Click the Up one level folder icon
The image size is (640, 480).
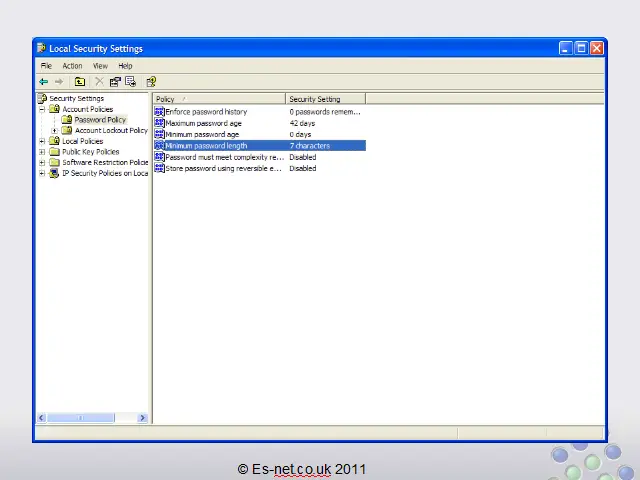tap(80, 82)
